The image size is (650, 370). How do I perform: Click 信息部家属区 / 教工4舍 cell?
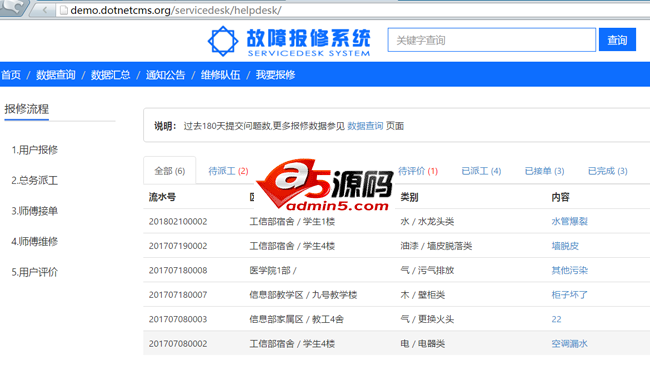pos(297,319)
